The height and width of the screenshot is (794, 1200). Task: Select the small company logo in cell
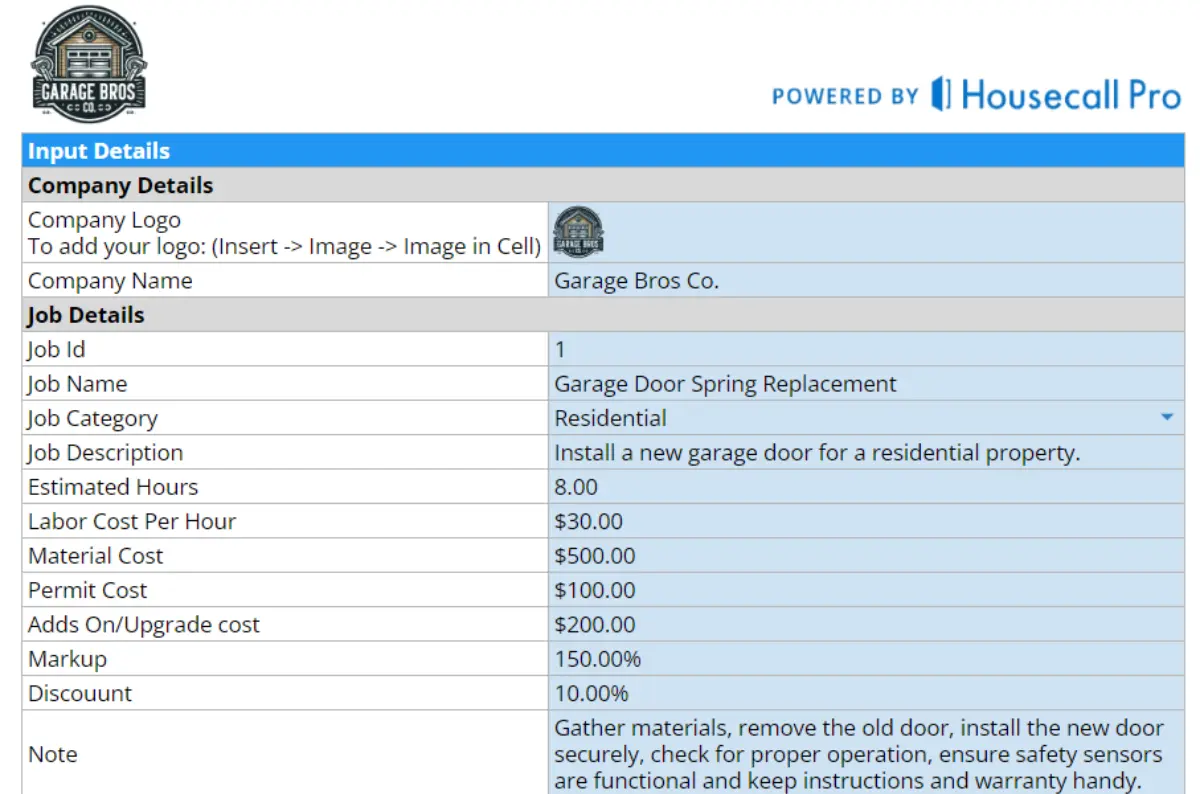[x=578, y=232]
